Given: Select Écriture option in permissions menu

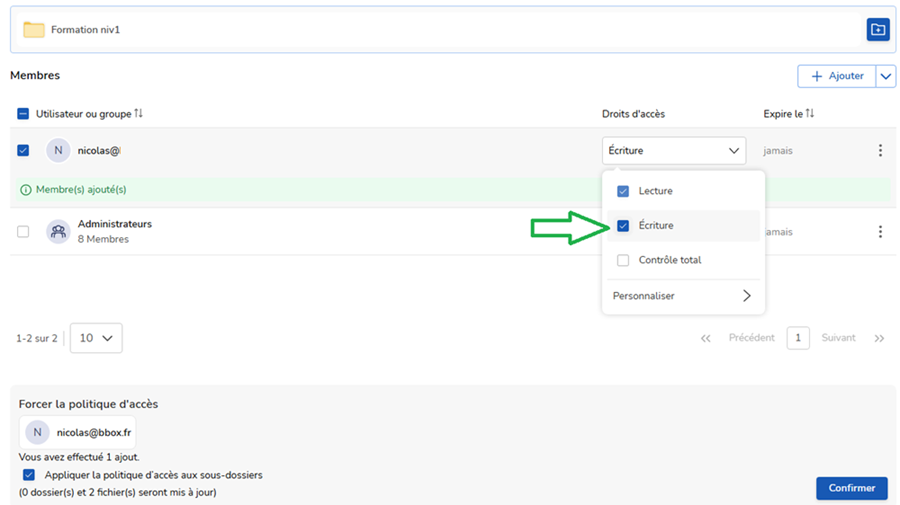Looking at the screenshot, I should pos(656,226).
